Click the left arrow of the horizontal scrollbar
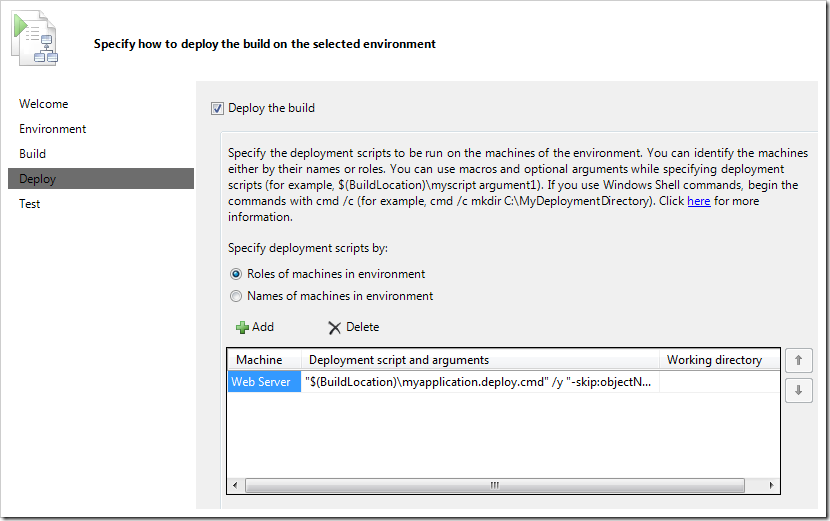This screenshot has height=521, width=830. 235,485
